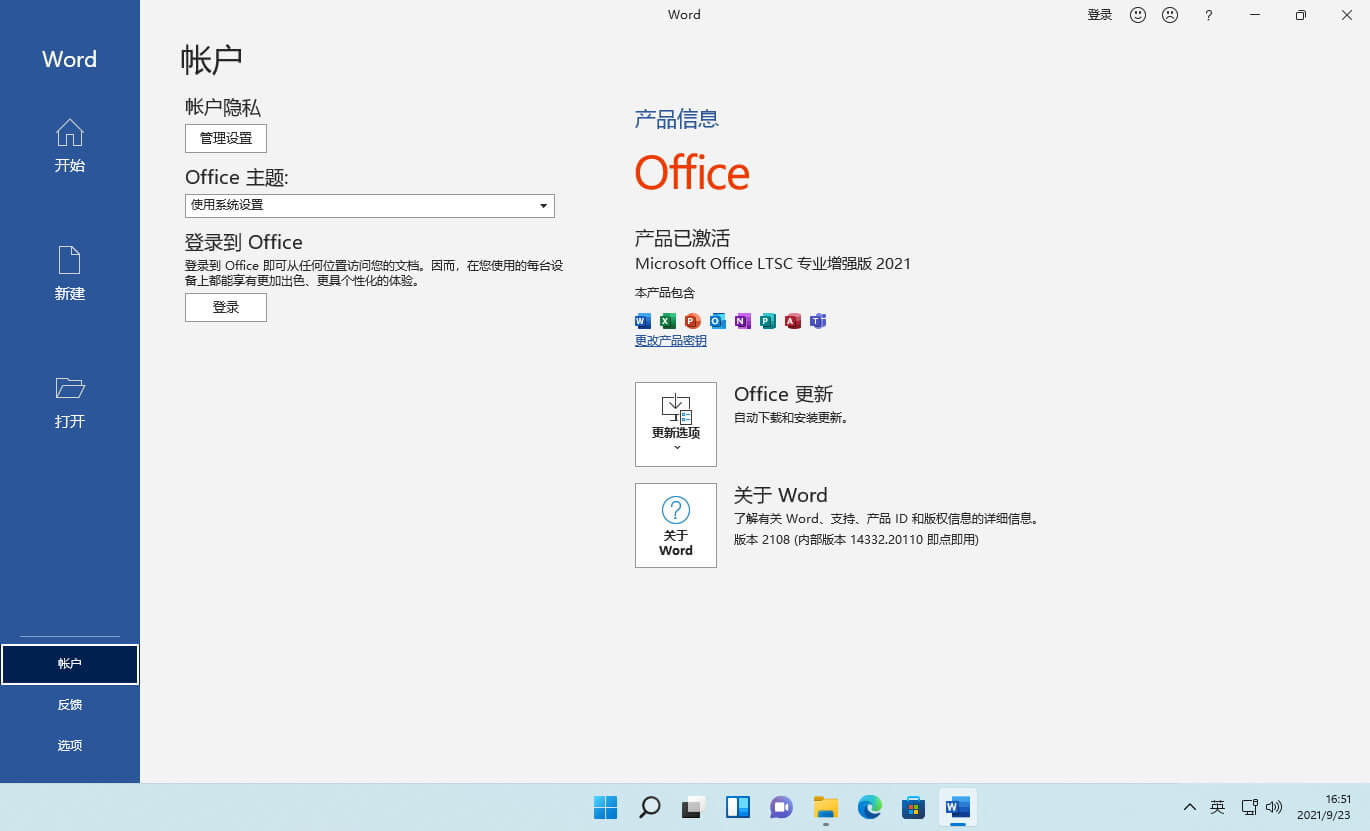
Task: Switch to the 反馈 sidebar item
Action: tap(69, 704)
